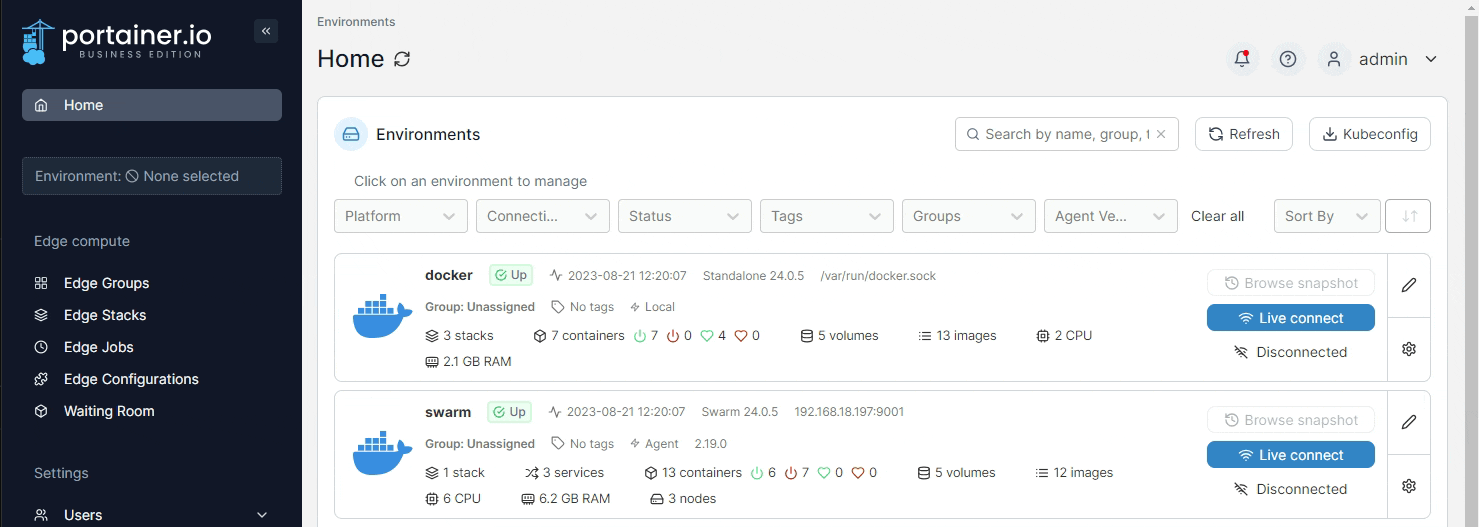Click the Environments breadcrumb

pos(356,21)
